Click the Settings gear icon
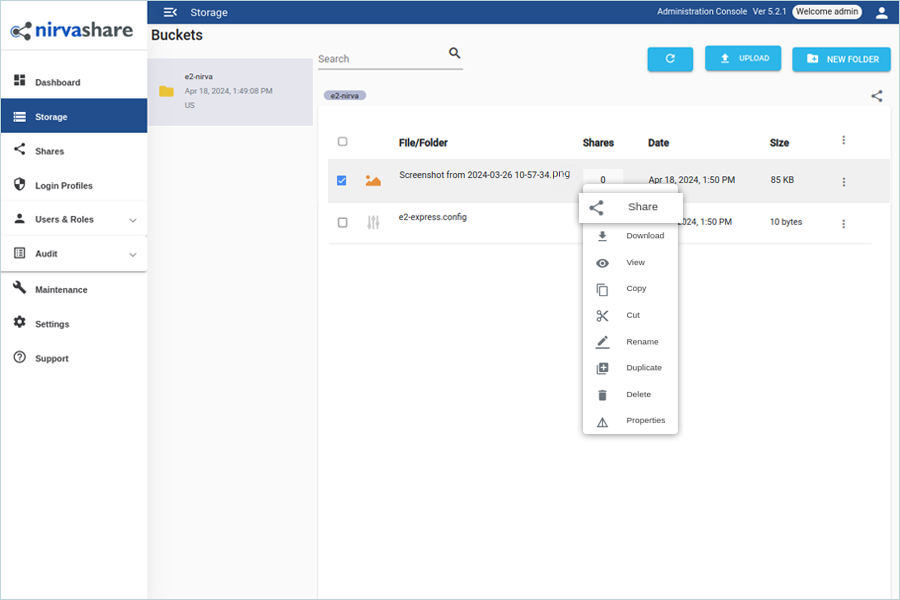900x600 pixels. (20, 322)
